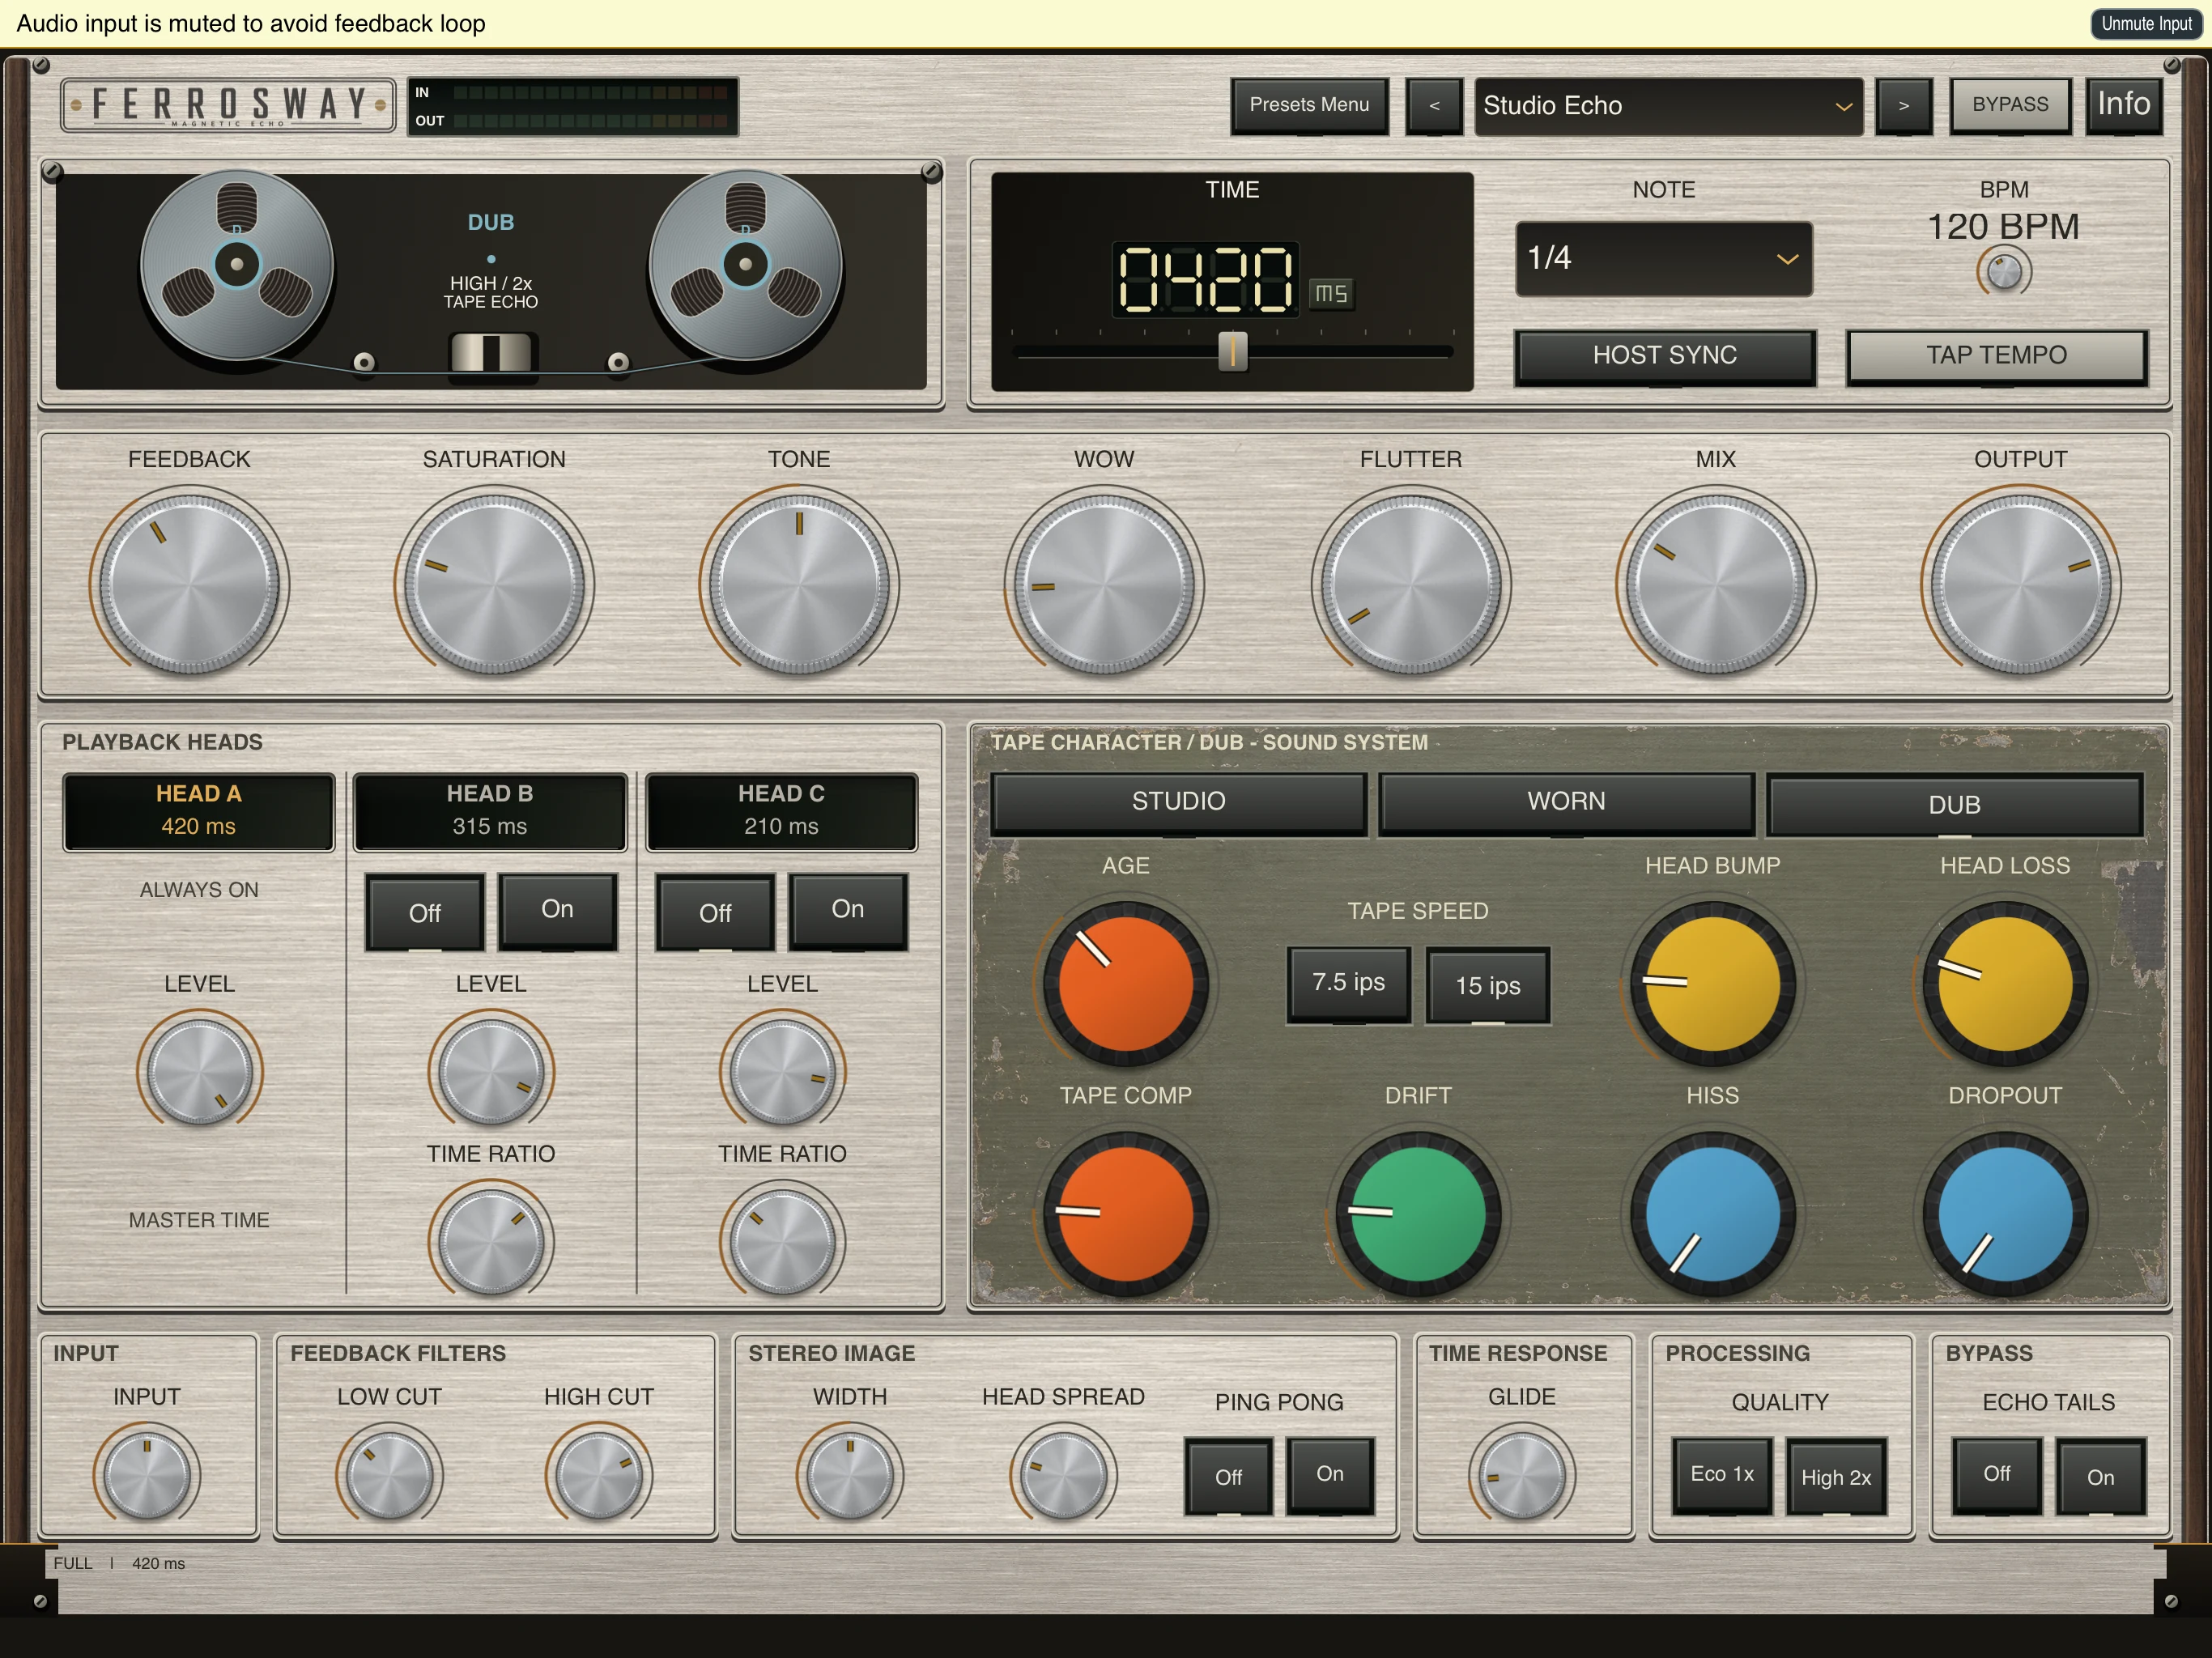Click the Head C Level knob
The image size is (2212, 1658).
coord(782,1071)
